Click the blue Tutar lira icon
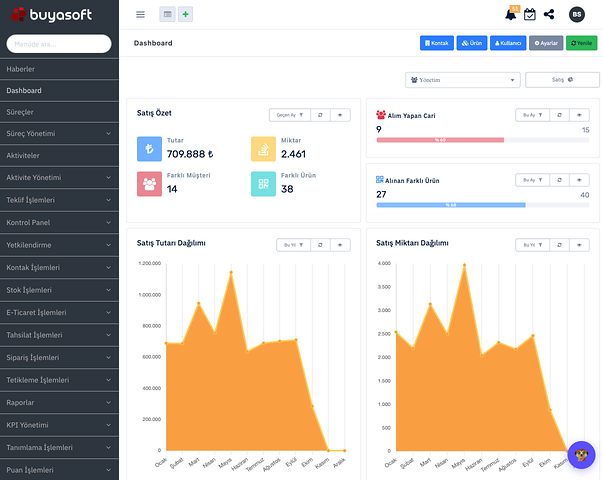Image resolution: width=603 pixels, height=480 pixels. point(149,149)
